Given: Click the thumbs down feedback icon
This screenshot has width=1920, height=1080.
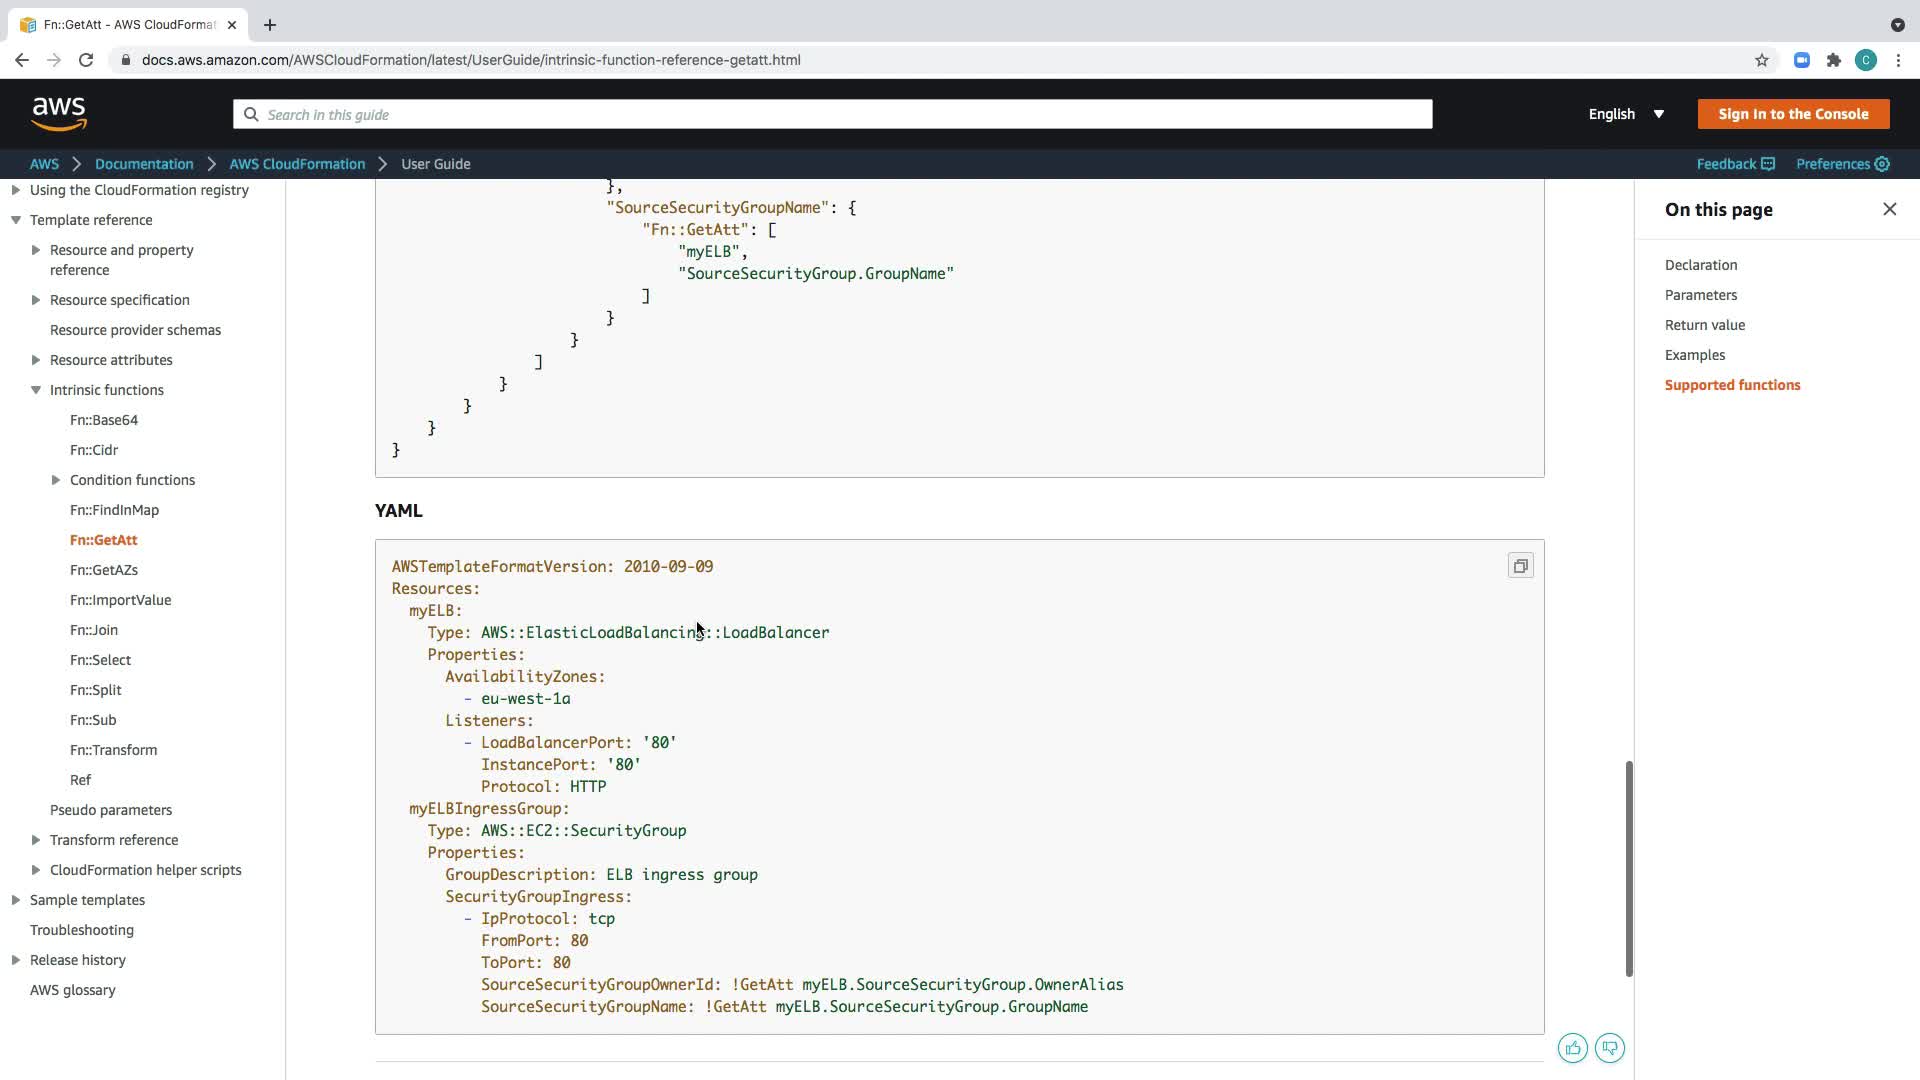Looking at the screenshot, I should click(x=1609, y=1048).
